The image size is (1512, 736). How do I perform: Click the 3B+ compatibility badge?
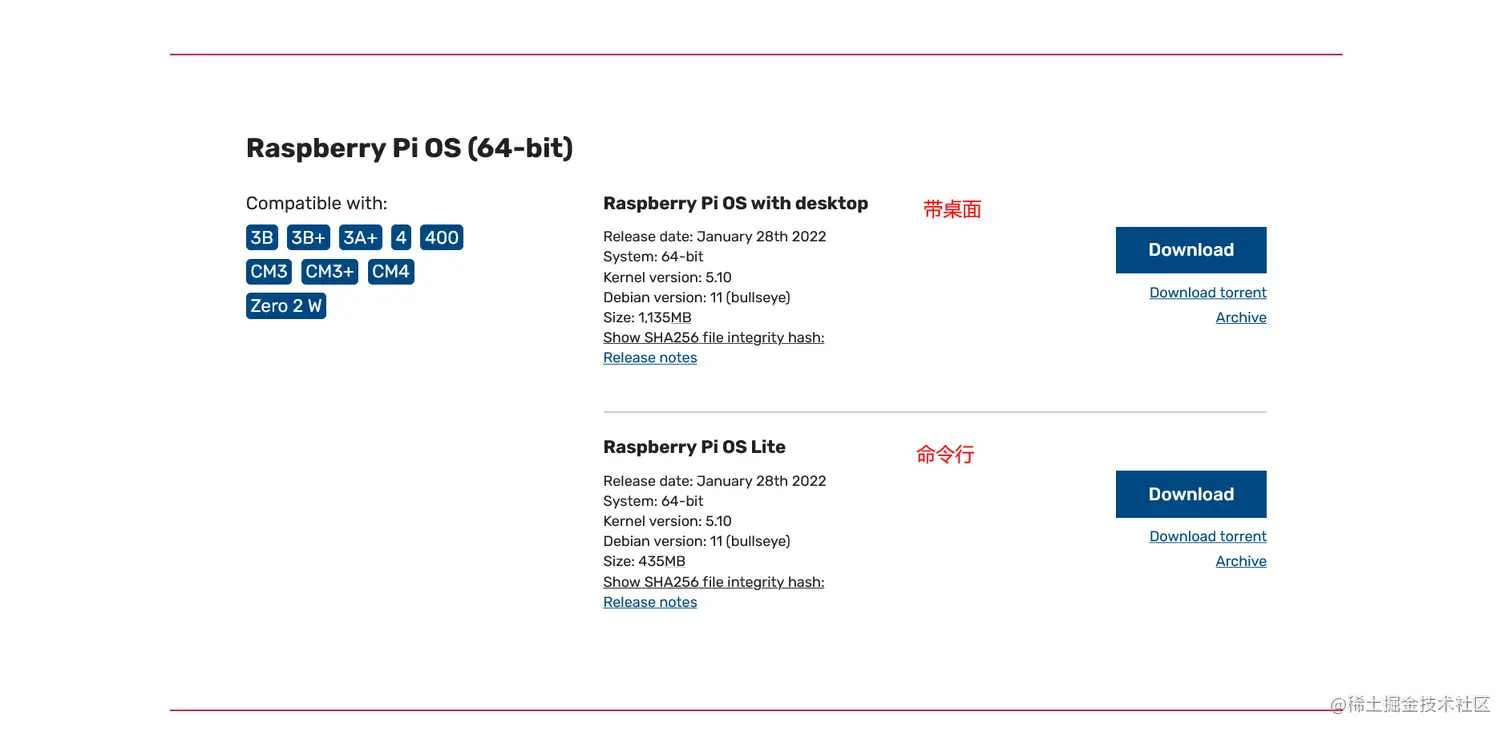tap(308, 238)
